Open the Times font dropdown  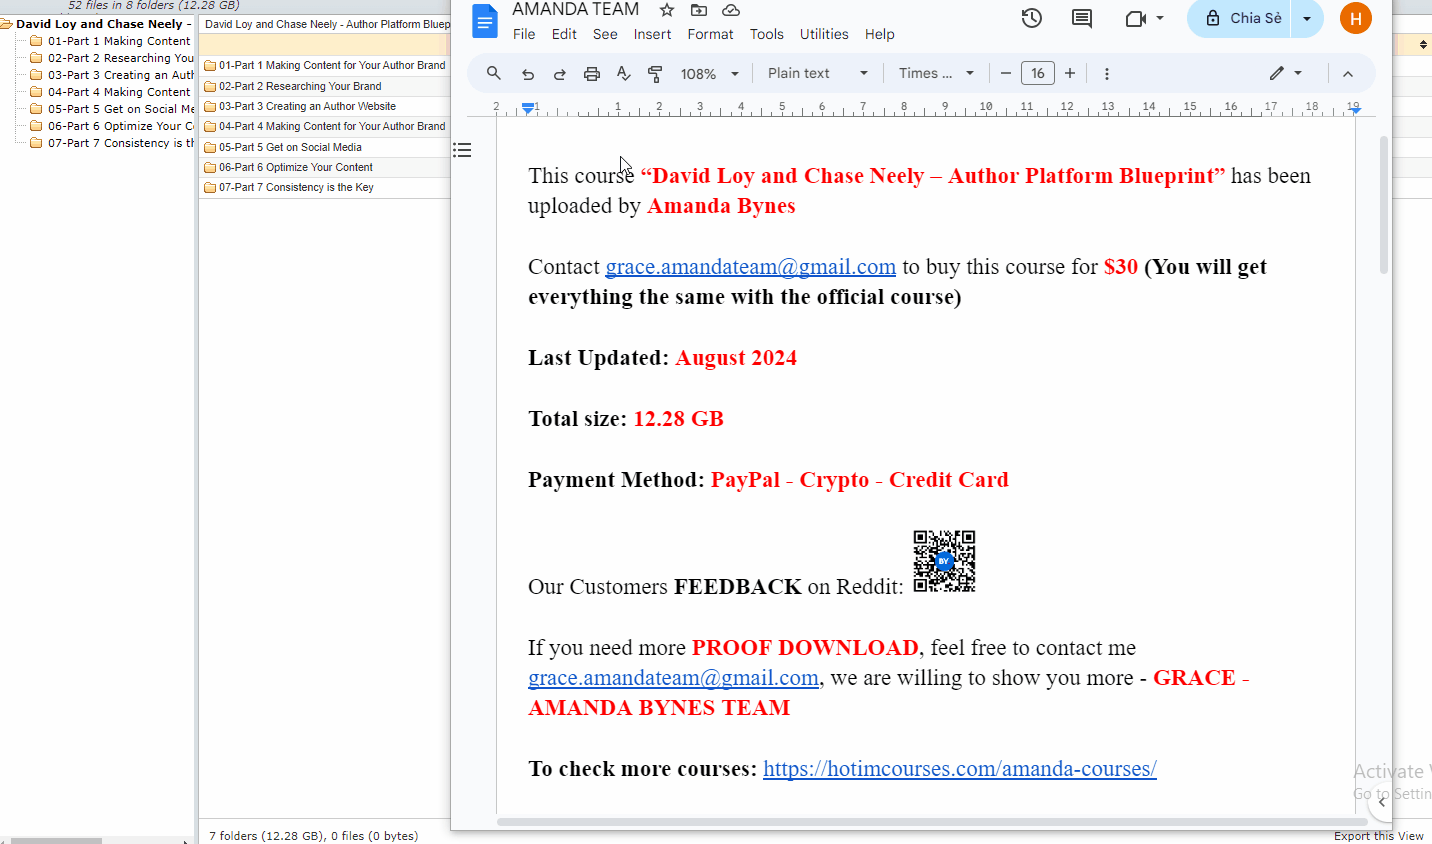(936, 73)
